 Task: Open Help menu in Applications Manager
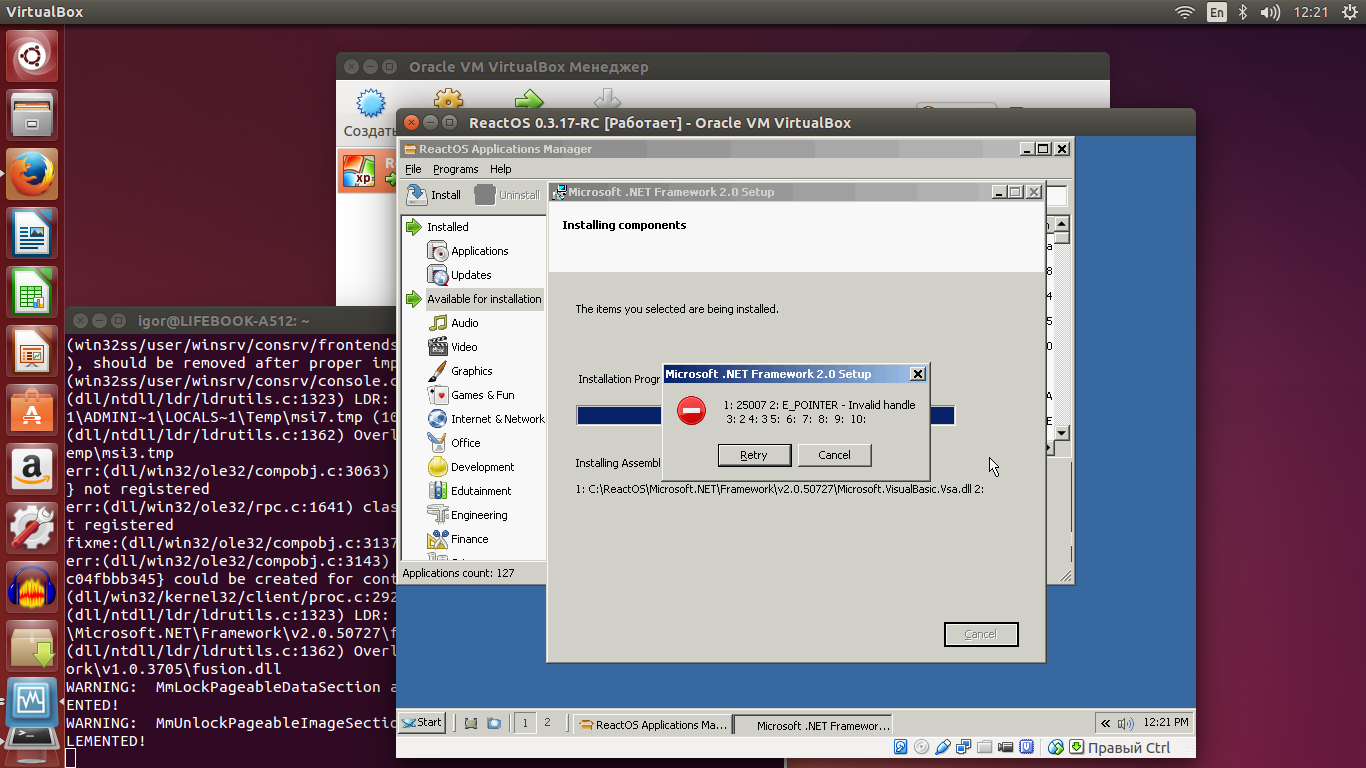[501, 169]
